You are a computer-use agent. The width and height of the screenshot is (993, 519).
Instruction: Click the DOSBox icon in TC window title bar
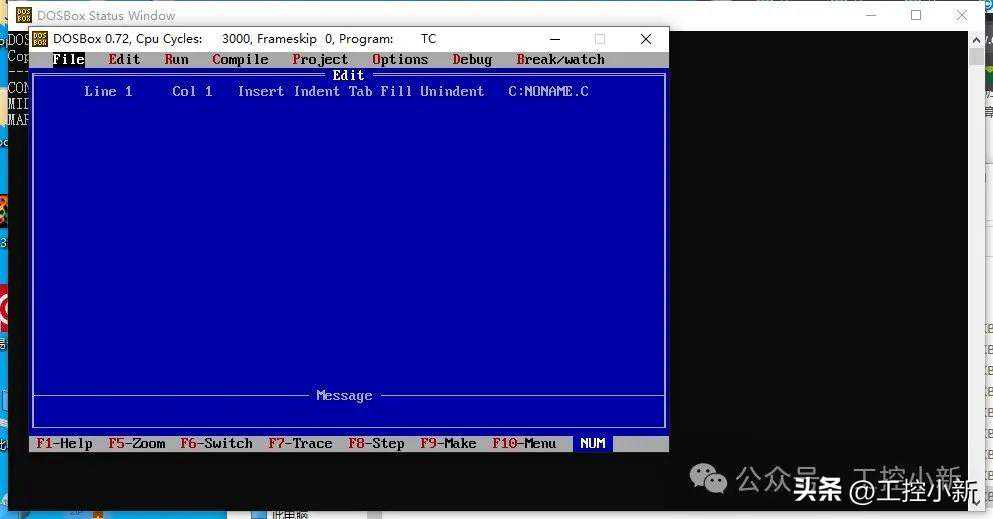pyautogui.click(x=40, y=39)
